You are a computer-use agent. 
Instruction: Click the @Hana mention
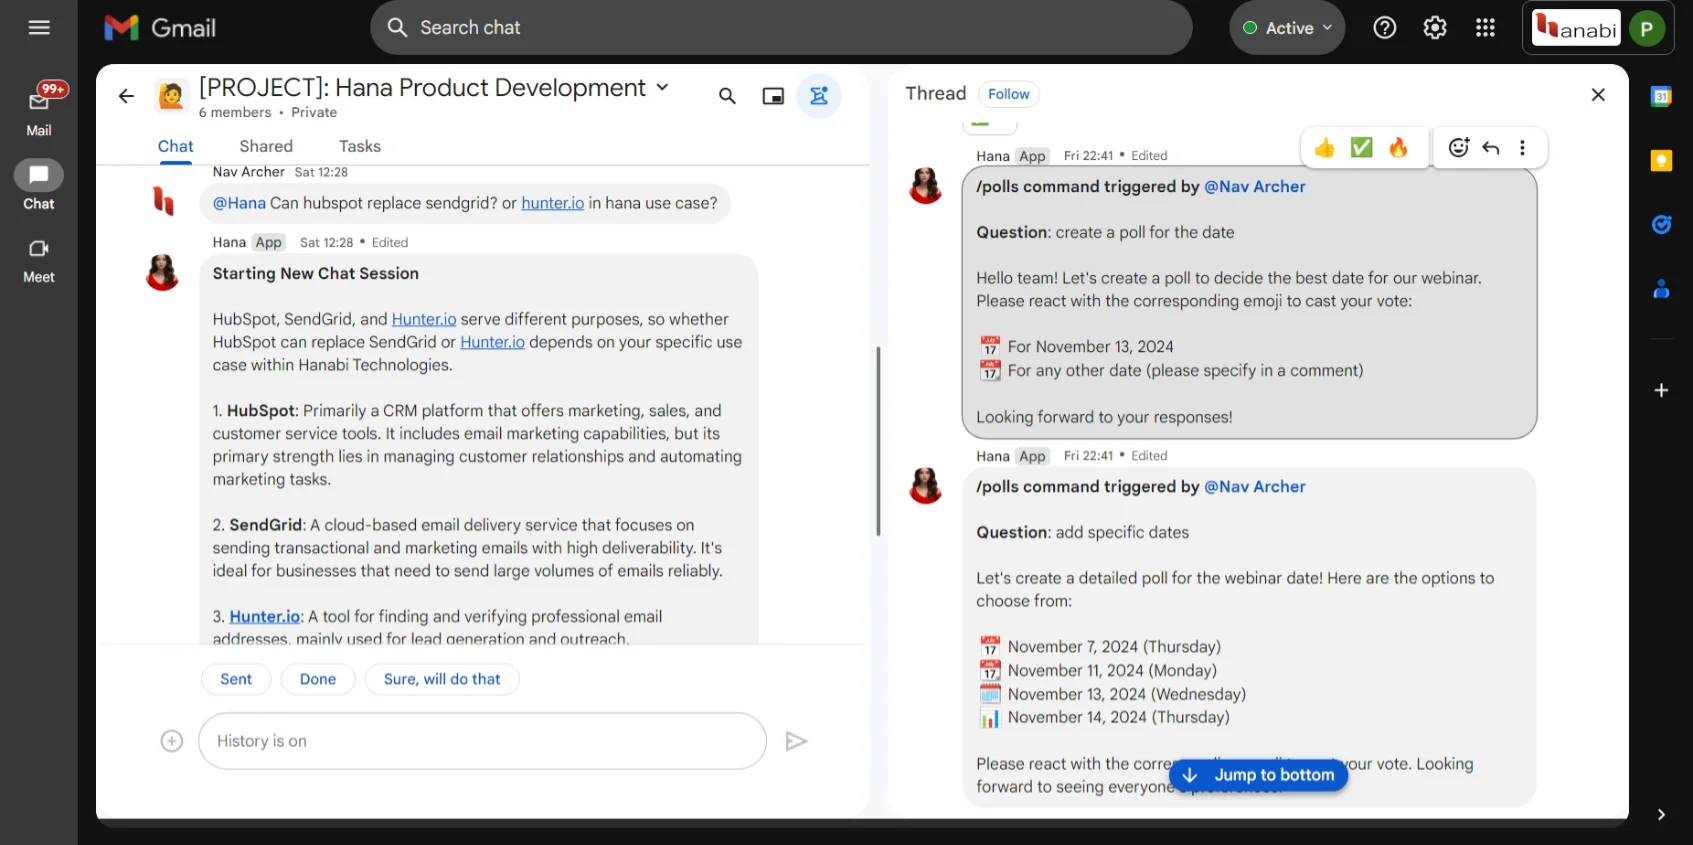239,203
